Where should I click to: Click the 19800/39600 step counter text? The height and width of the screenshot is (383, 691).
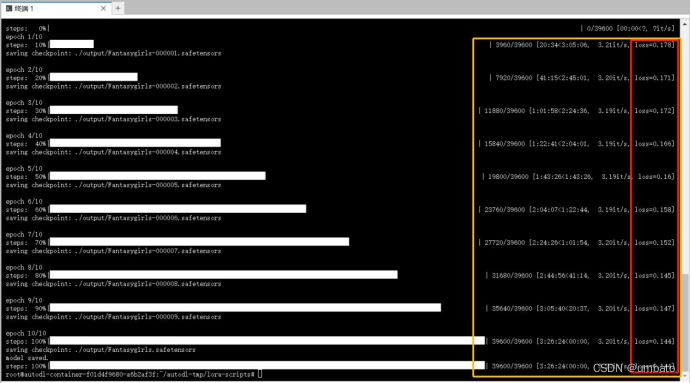(x=508, y=177)
